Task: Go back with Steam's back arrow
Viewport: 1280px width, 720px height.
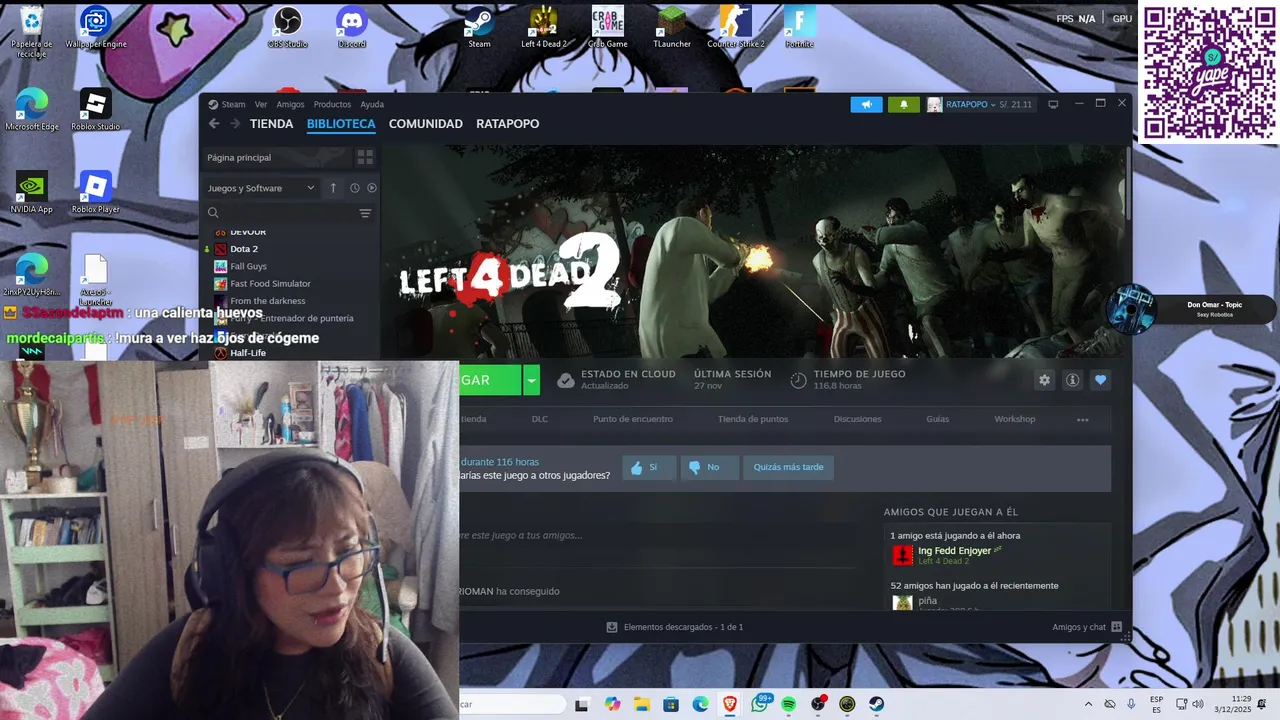Action: 214,124
